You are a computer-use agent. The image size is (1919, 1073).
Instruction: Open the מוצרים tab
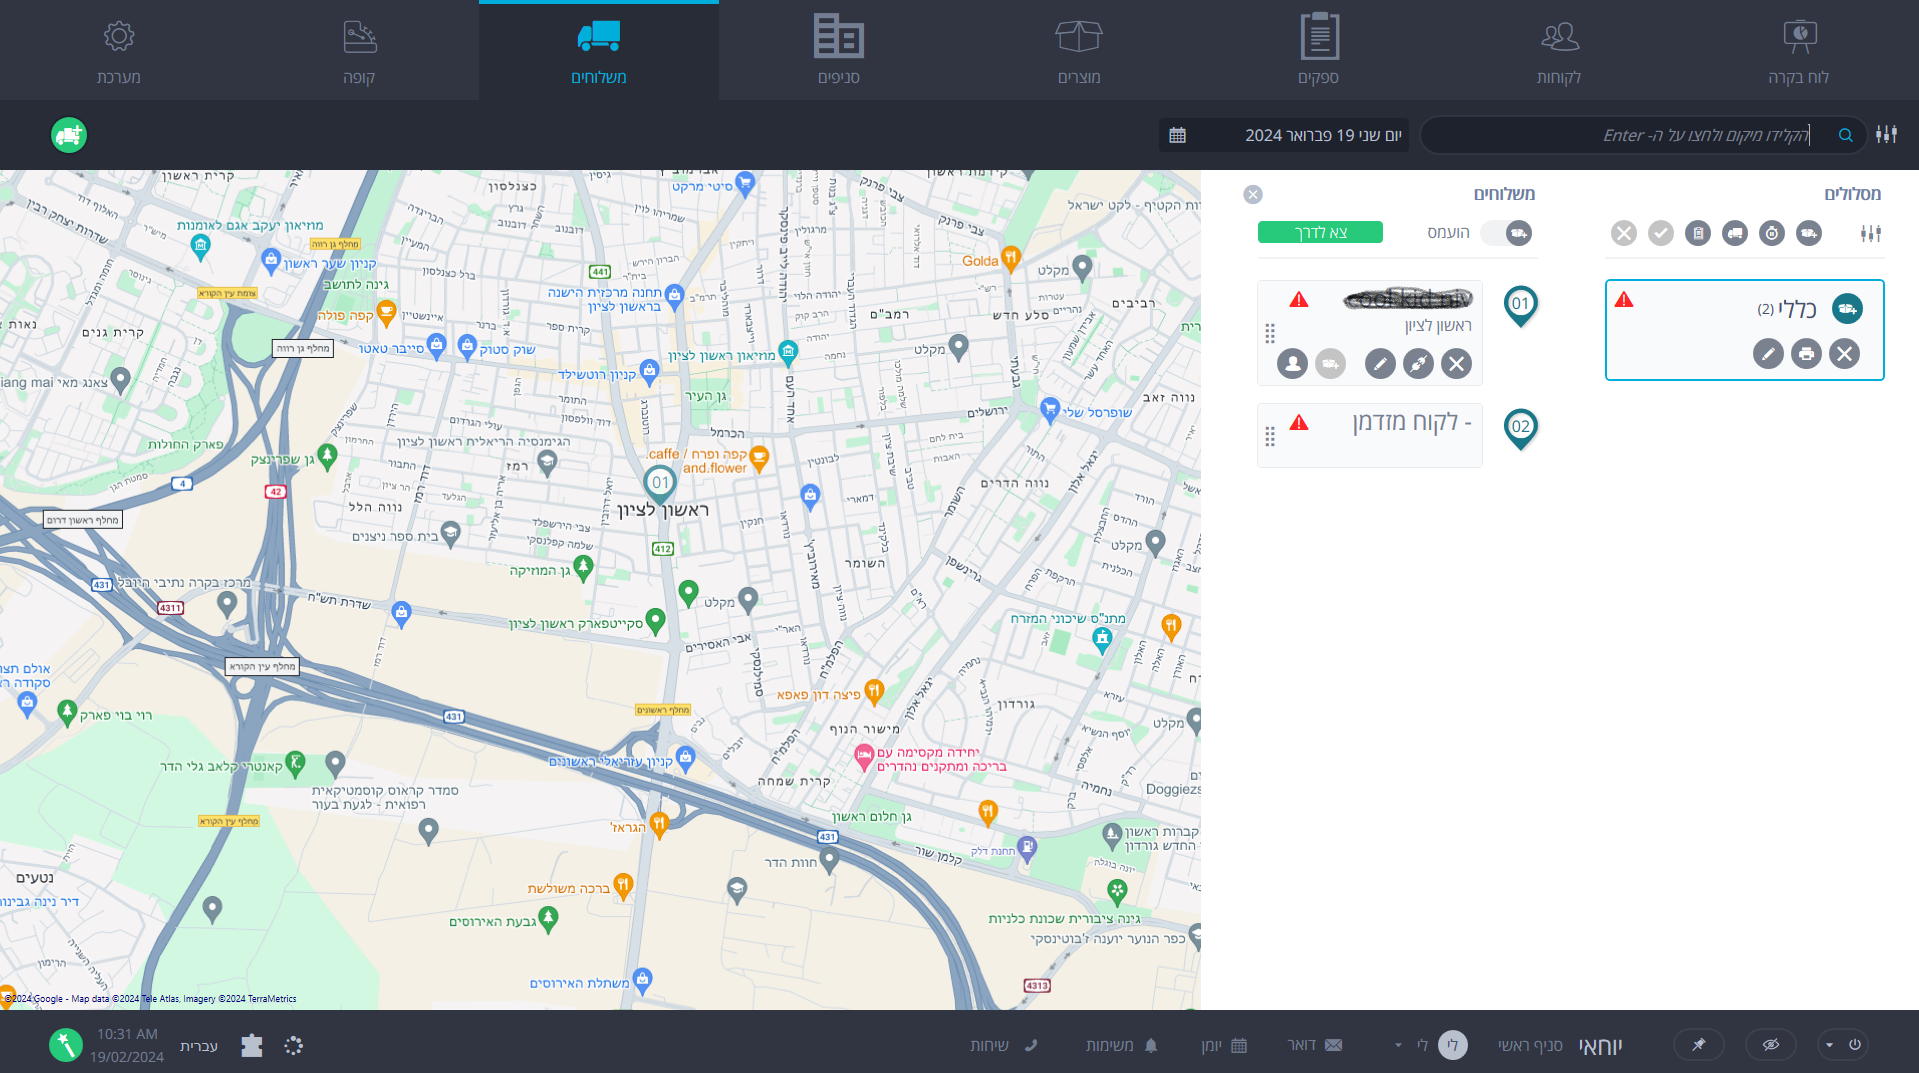tap(1078, 50)
